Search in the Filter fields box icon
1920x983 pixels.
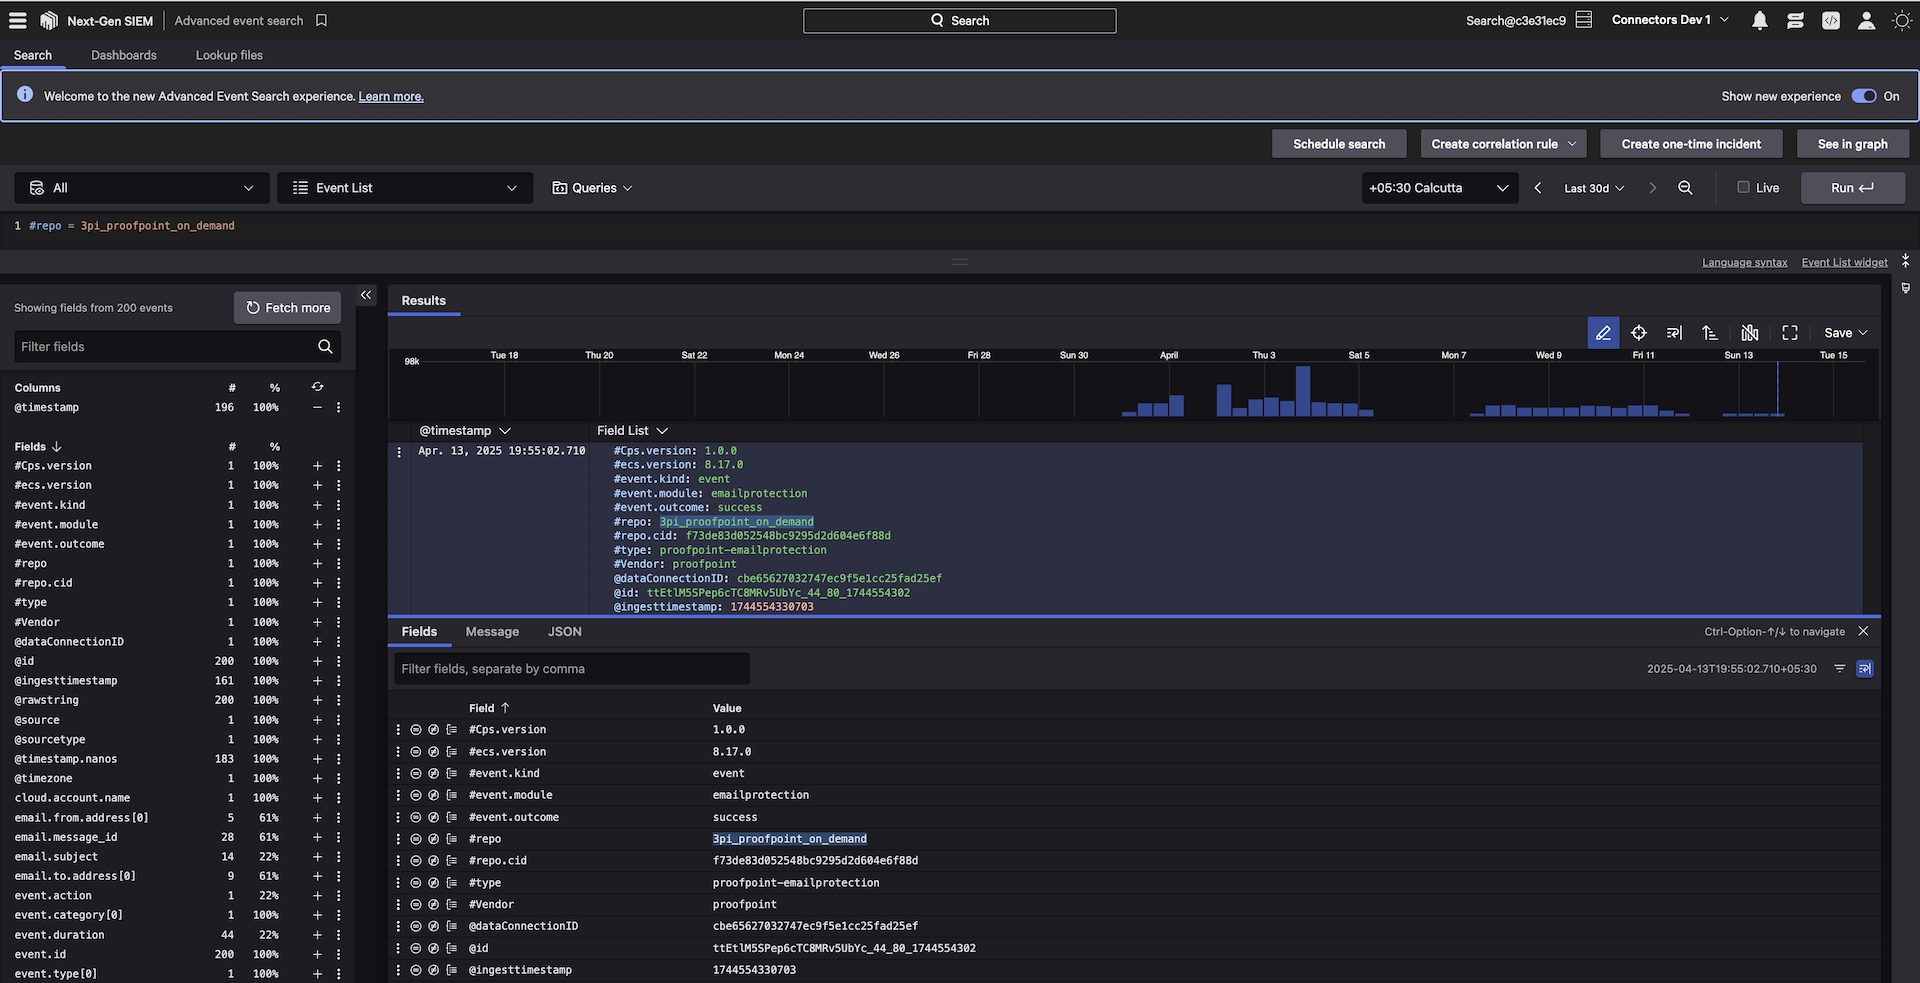(325, 347)
